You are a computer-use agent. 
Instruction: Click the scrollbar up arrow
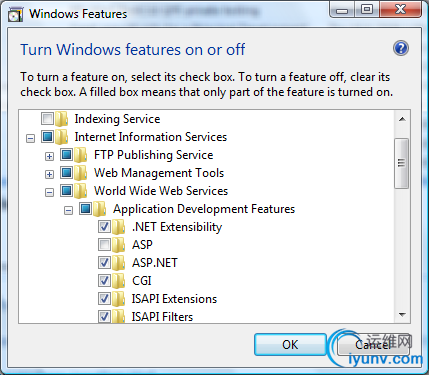point(402,119)
